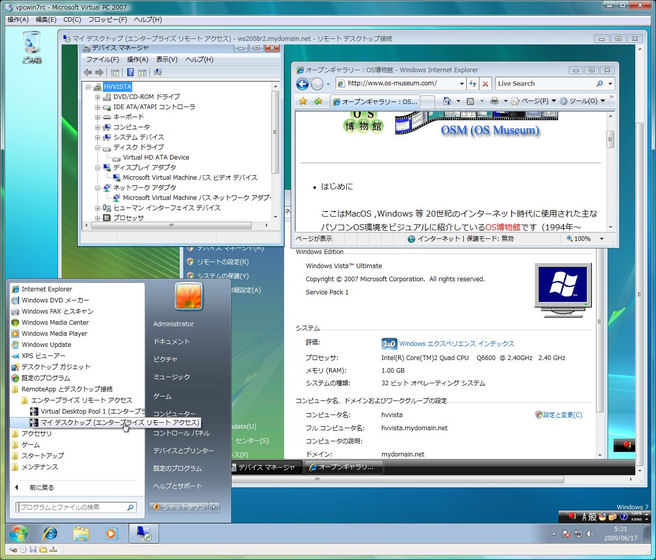Viewport: 656px width, 560px height.
Task: Collapse the HVVISTA root node
Action: [88, 87]
